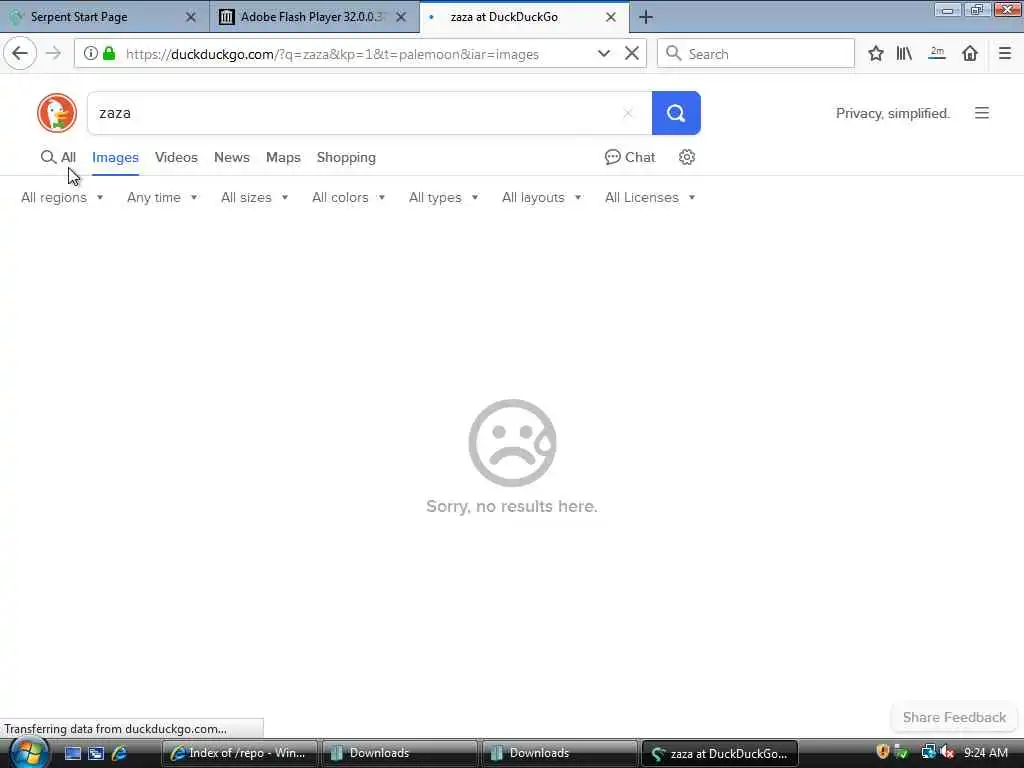This screenshot has height=768, width=1024.
Task: Close the Adobe Flash Player tab
Action: point(401,17)
